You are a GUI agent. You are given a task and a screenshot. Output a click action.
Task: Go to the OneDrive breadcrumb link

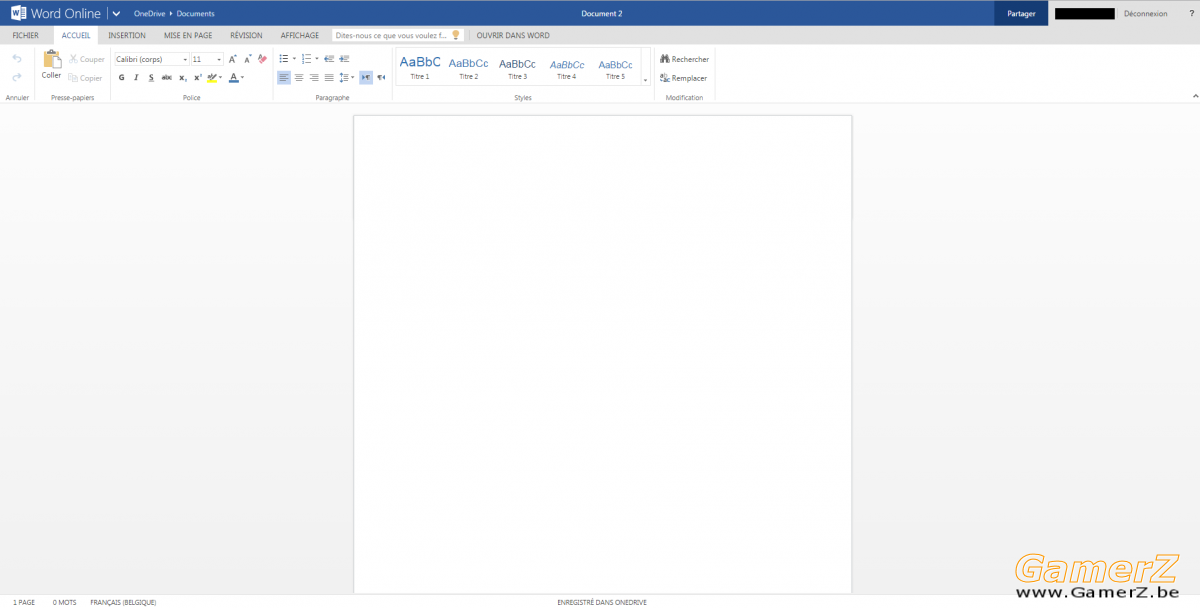coord(149,14)
